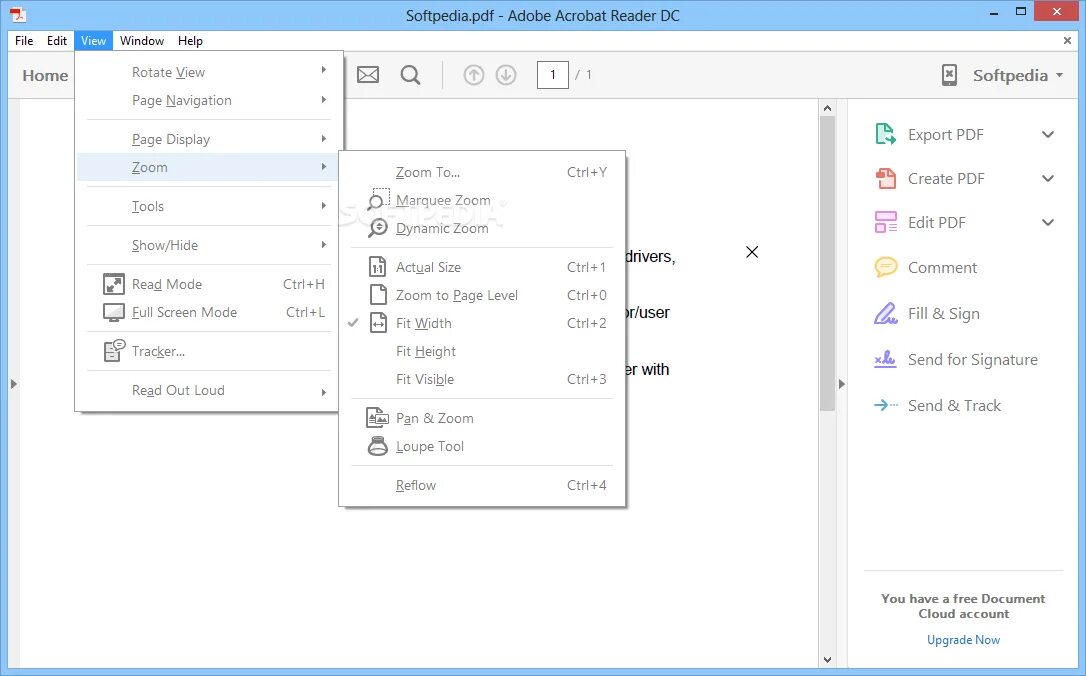This screenshot has width=1086, height=676.
Task: Collapse the right tools pane arrow
Action: (x=842, y=384)
